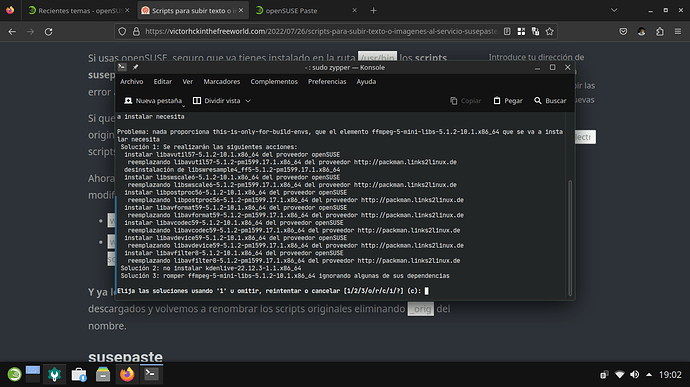Viewport: 690px width, 387px height.
Task: Toggle Firefox reader view icon
Action: (507, 31)
